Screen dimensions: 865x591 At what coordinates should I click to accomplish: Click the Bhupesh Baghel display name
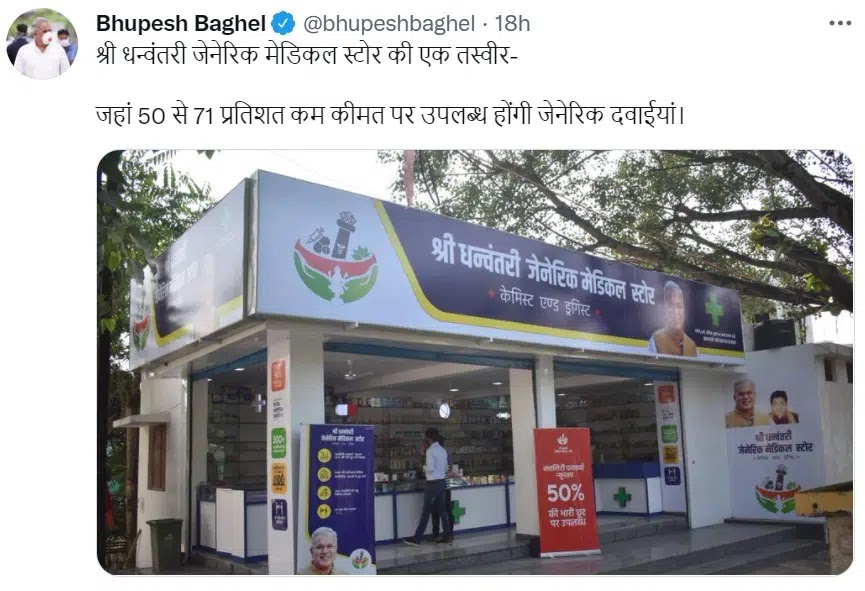(x=181, y=24)
